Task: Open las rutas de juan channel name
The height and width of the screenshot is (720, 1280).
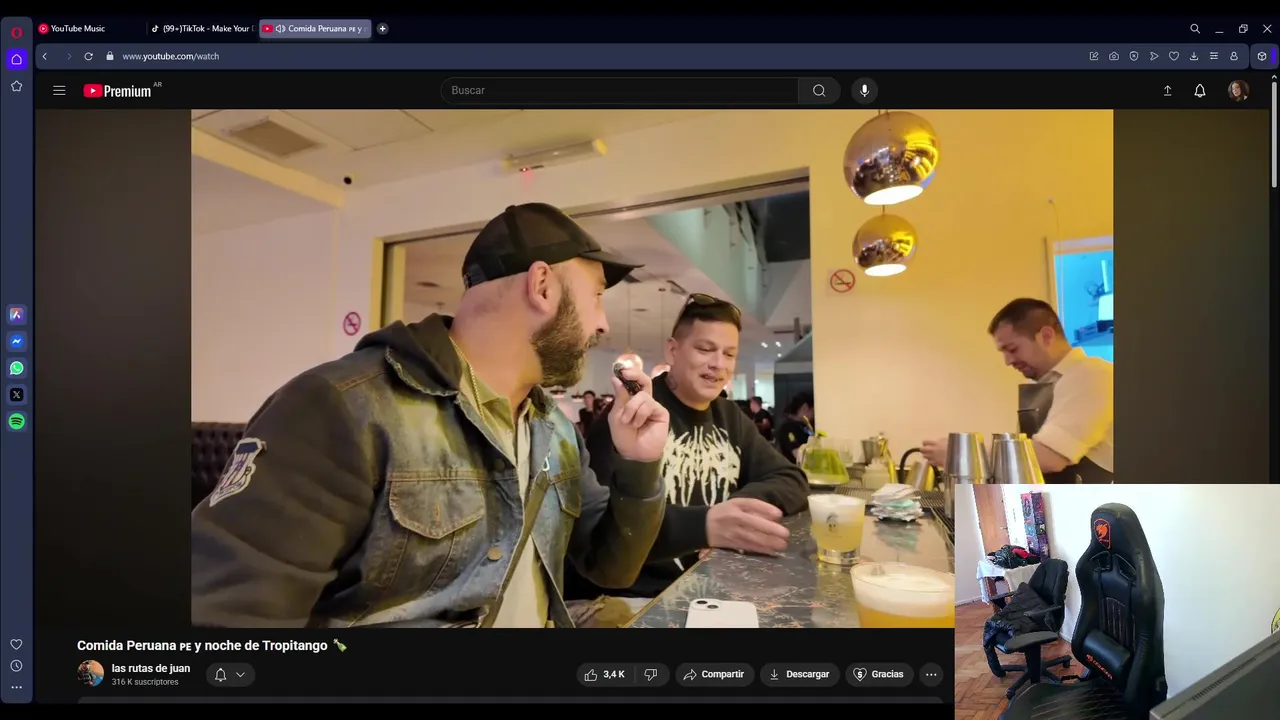Action: [x=151, y=668]
